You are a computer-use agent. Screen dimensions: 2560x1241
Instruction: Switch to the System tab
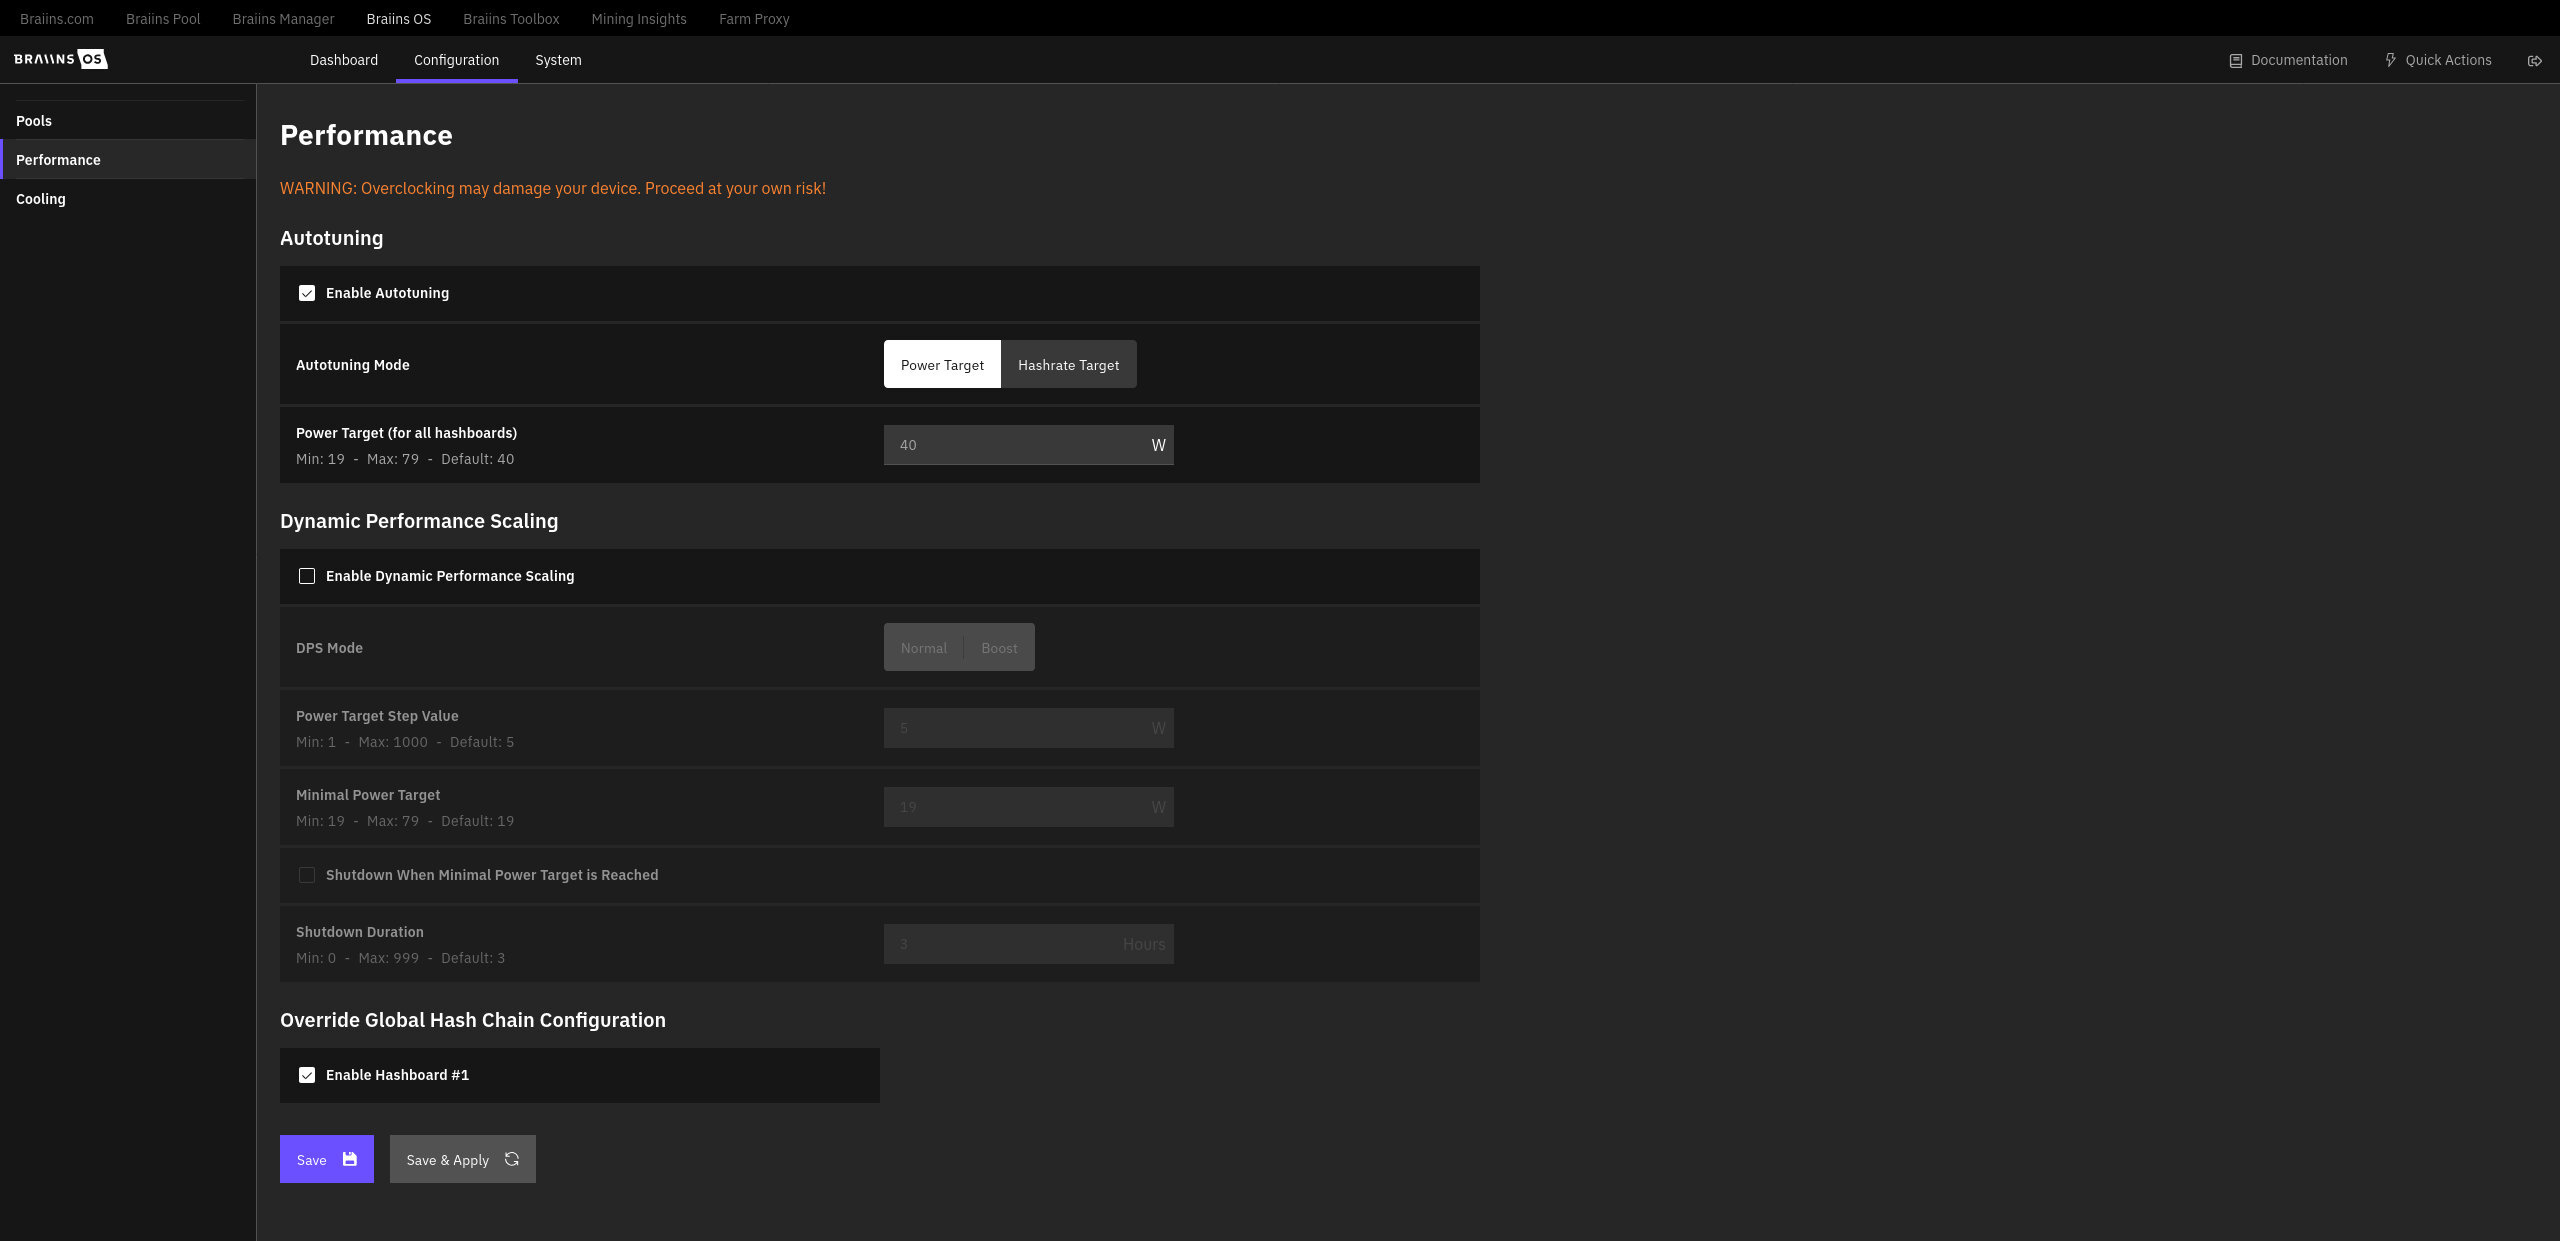[558, 60]
